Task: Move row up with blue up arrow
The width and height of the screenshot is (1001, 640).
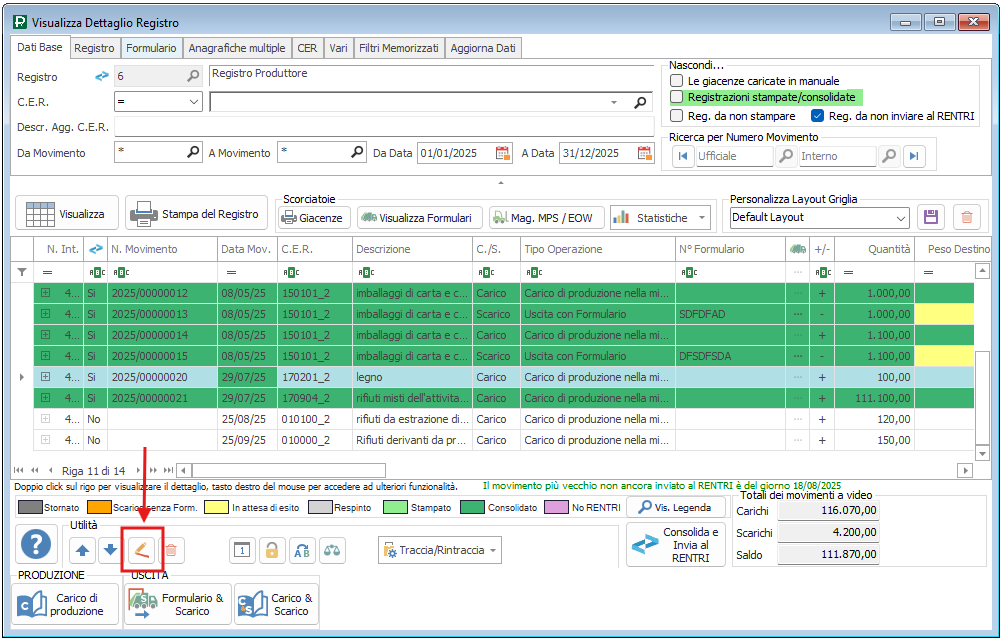Action: pyautogui.click(x=83, y=549)
